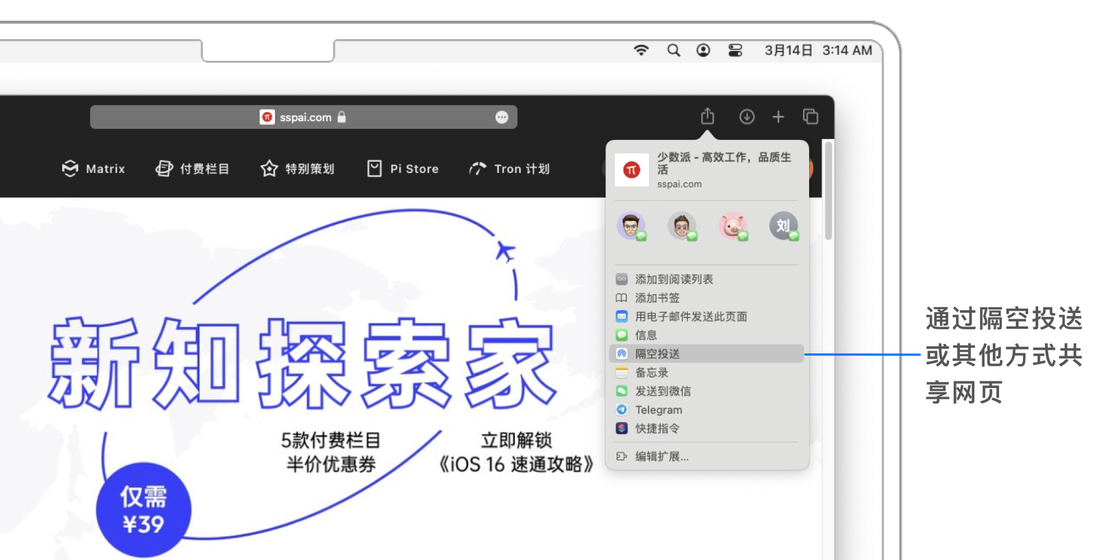Screen dimensions: 1120x560
Task: Open the Matrix navigation link
Action: pos(94,169)
